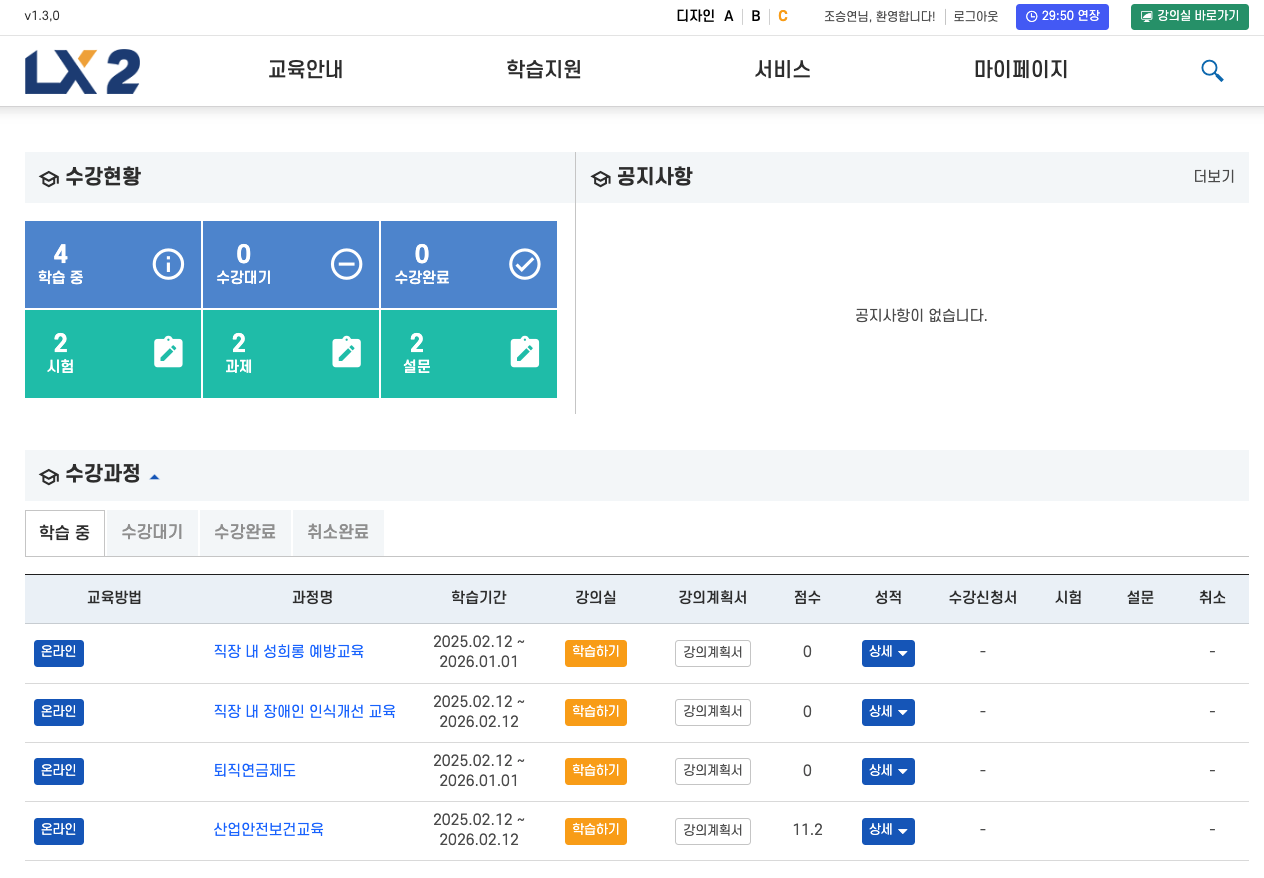Open the 설문 clipboard icon tile
1264x878 pixels.
point(524,352)
